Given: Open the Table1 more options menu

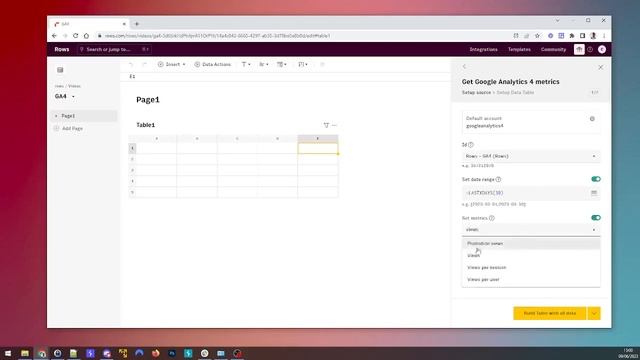Looking at the screenshot, I should (334, 125).
